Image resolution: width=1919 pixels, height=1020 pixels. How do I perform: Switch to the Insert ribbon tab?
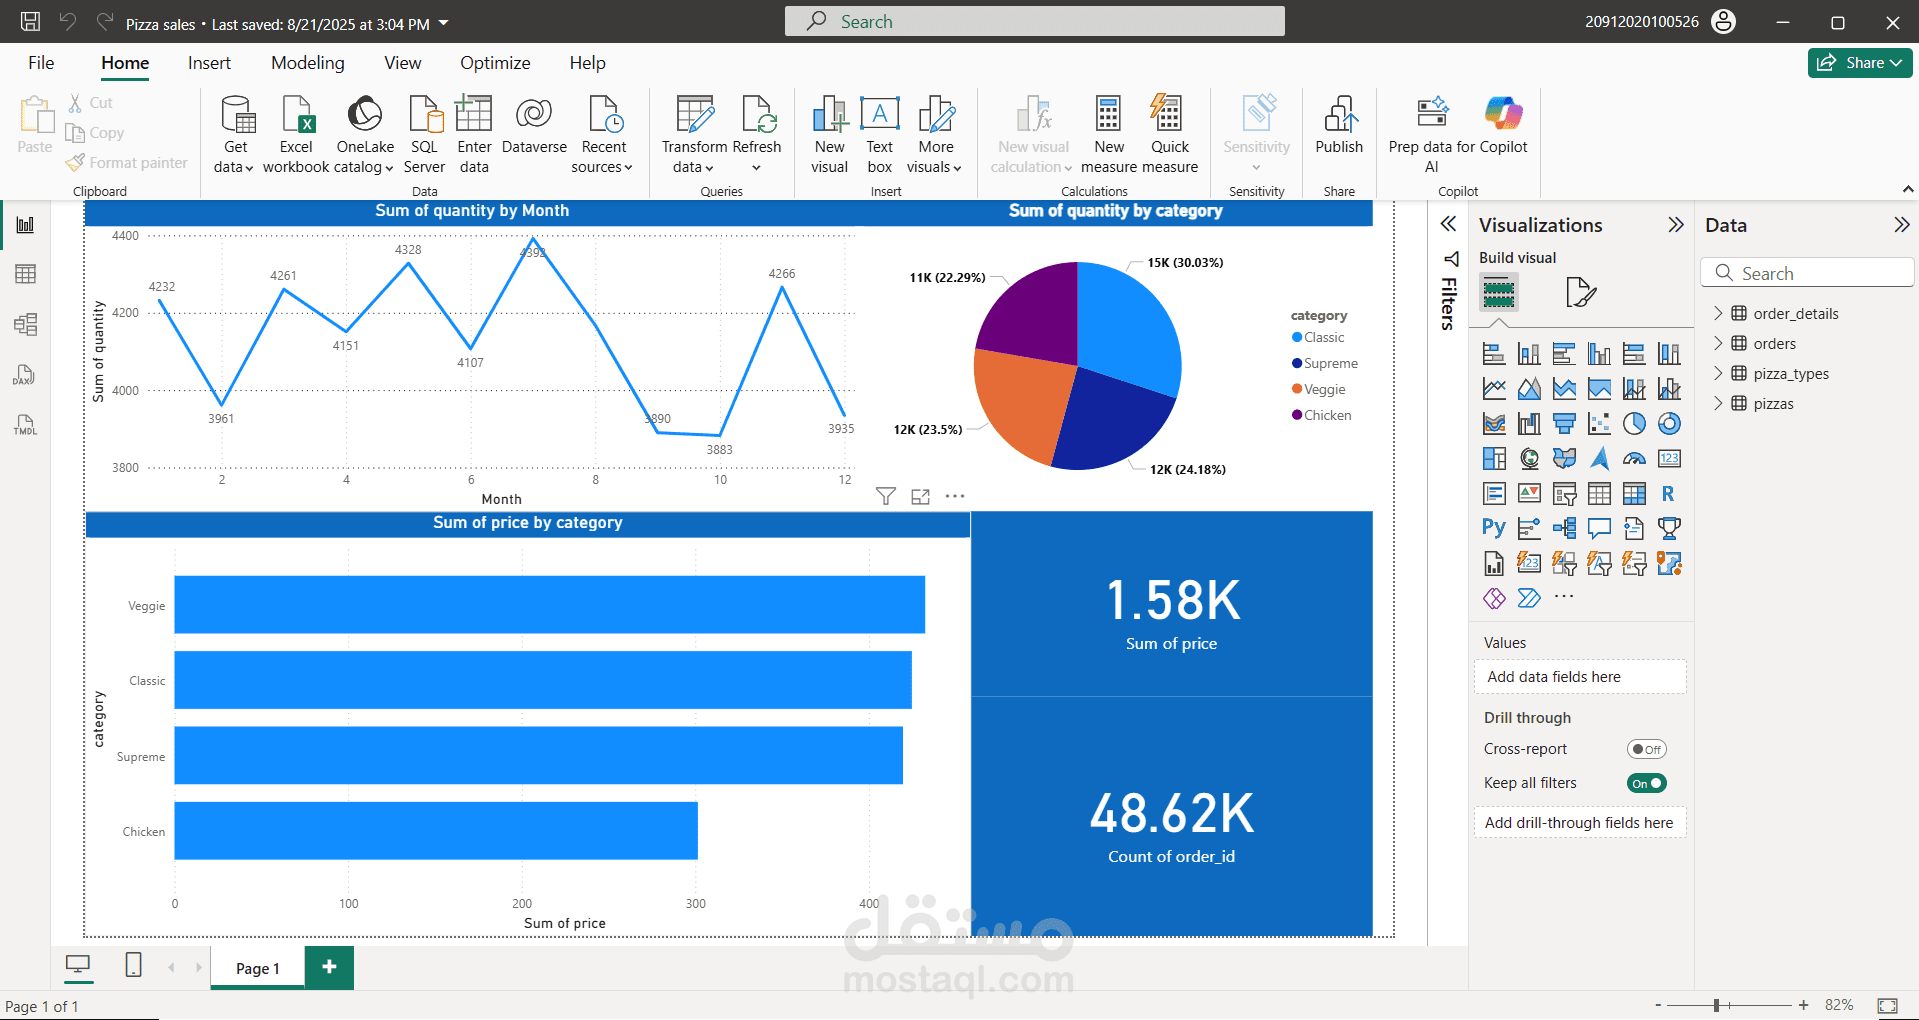click(x=209, y=63)
